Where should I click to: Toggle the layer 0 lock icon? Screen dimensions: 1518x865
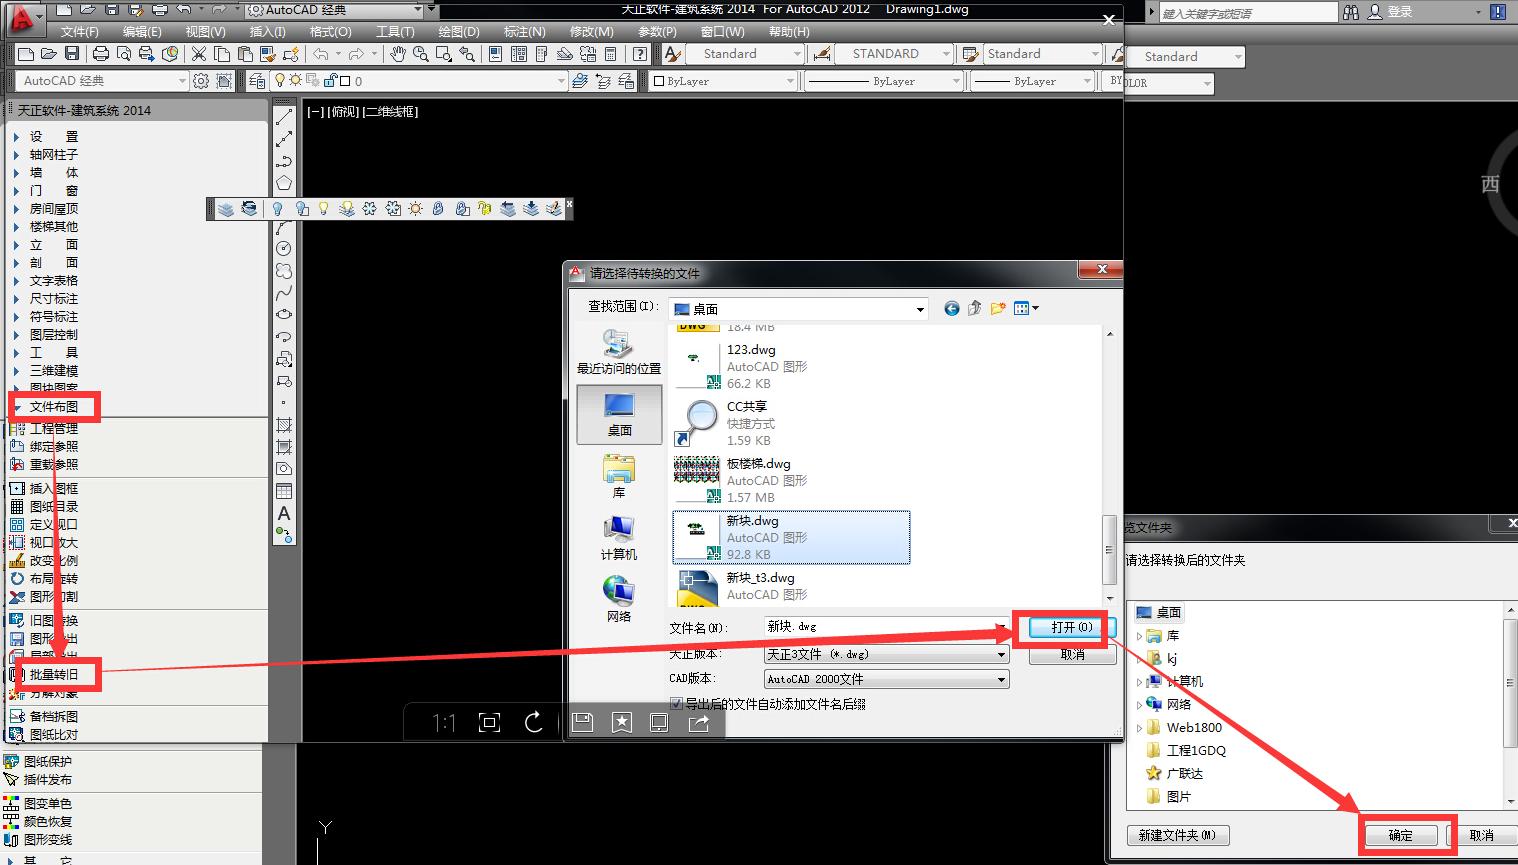pyautogui.click(x=330, y=81)
